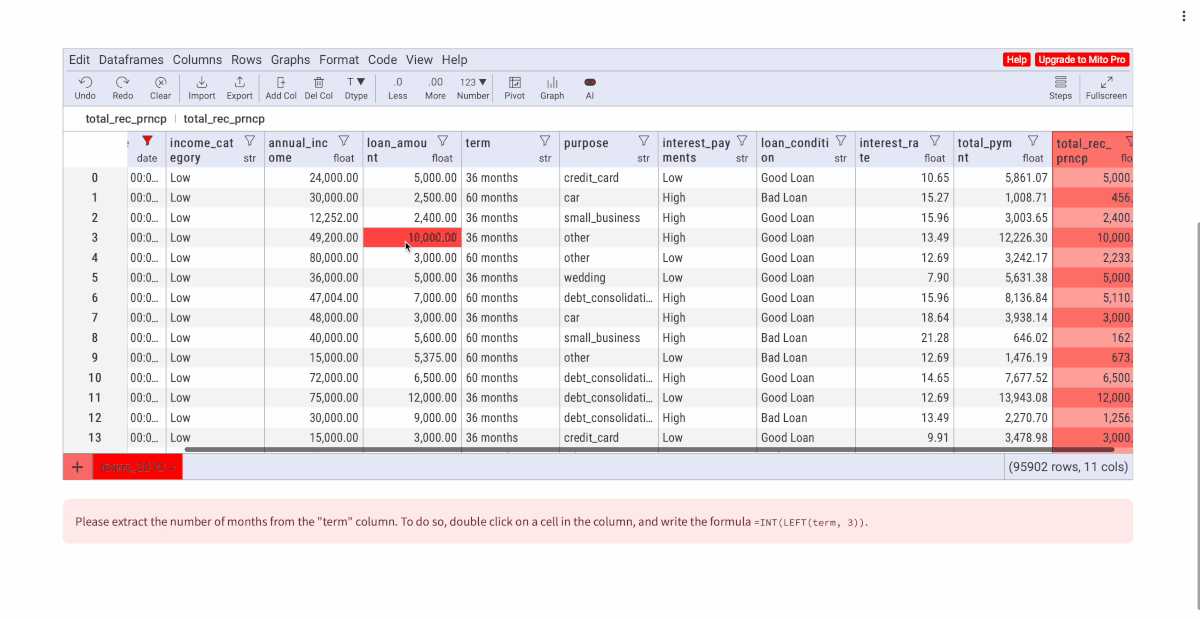Click the Upgrade to Mito Pro button
Image resolution: width=1200 pixels, height=619 pixels.
pos(1082,60)
